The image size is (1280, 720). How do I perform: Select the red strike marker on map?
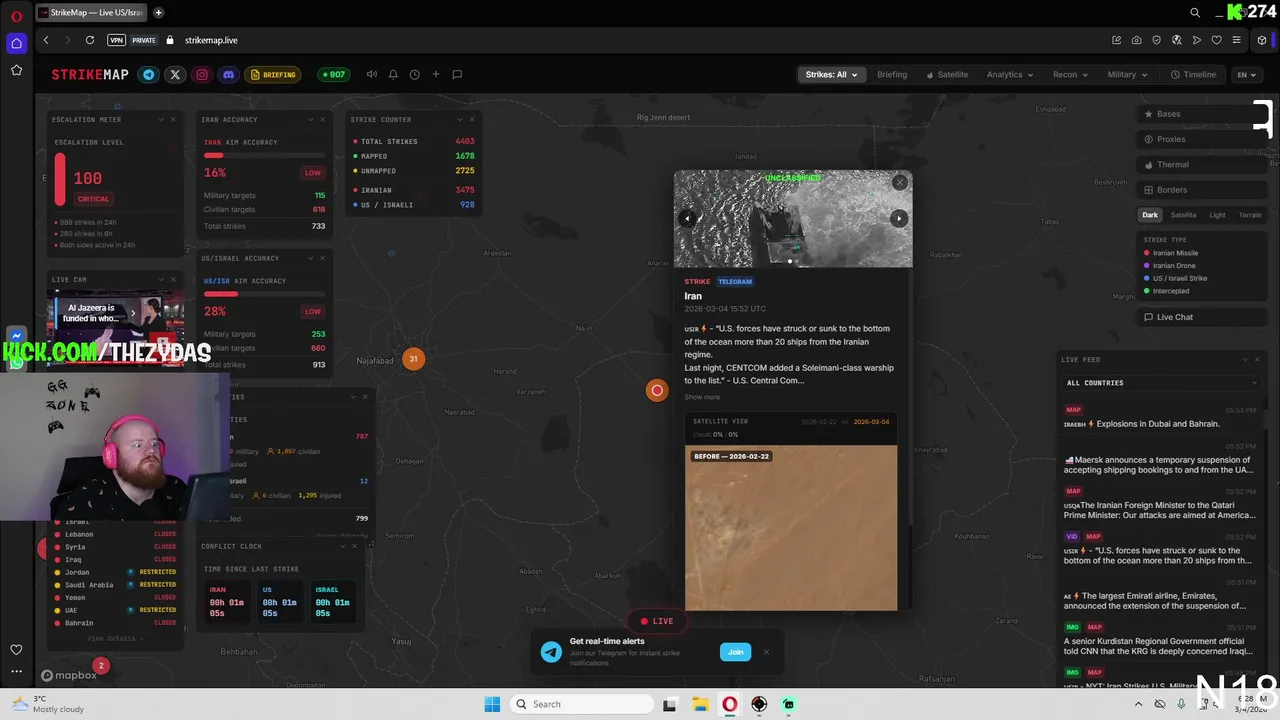[657, 391]
